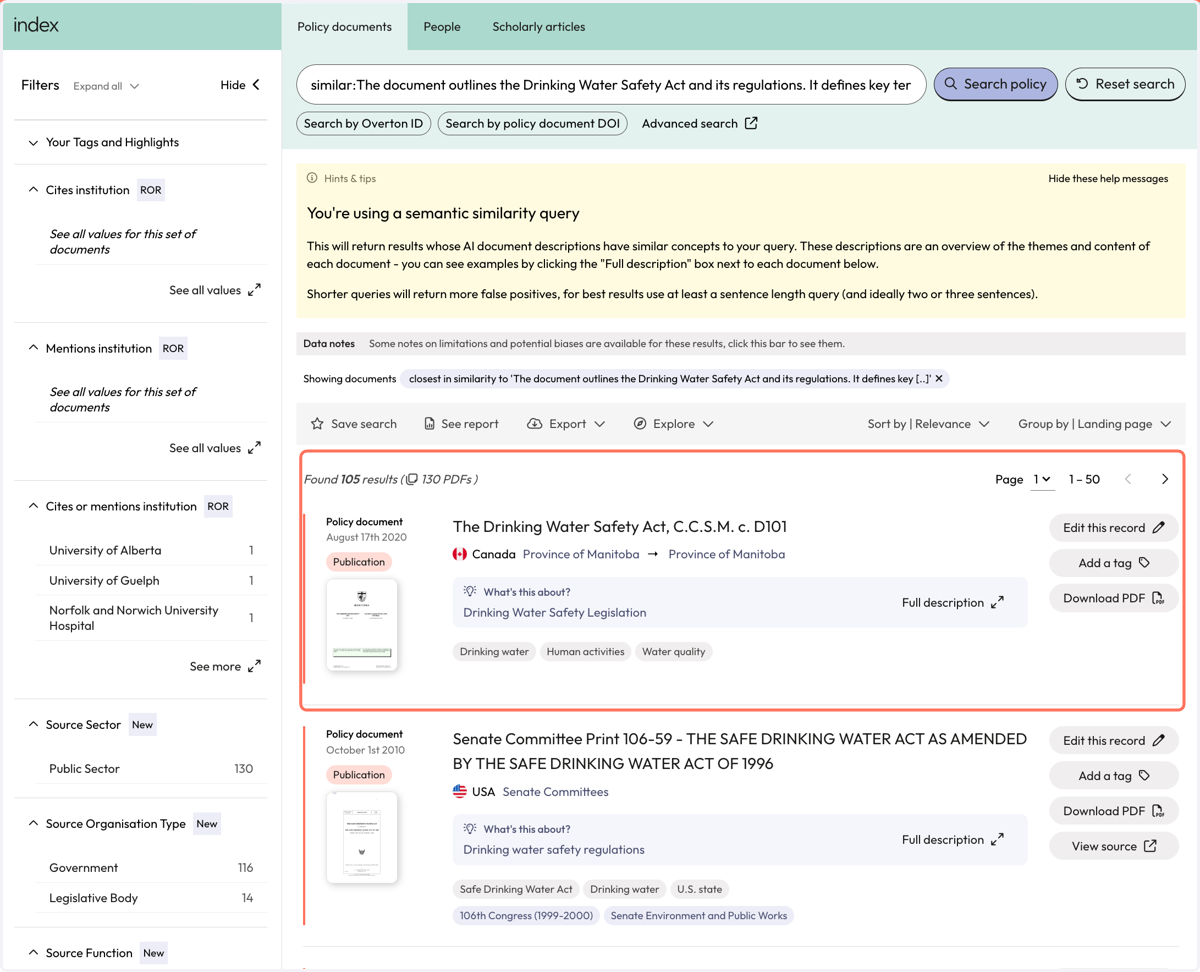The width and height of the screenshot is (1200, 972).
Task: Open Senate Committee Print document thumbnail
Action: click(362, 838)
